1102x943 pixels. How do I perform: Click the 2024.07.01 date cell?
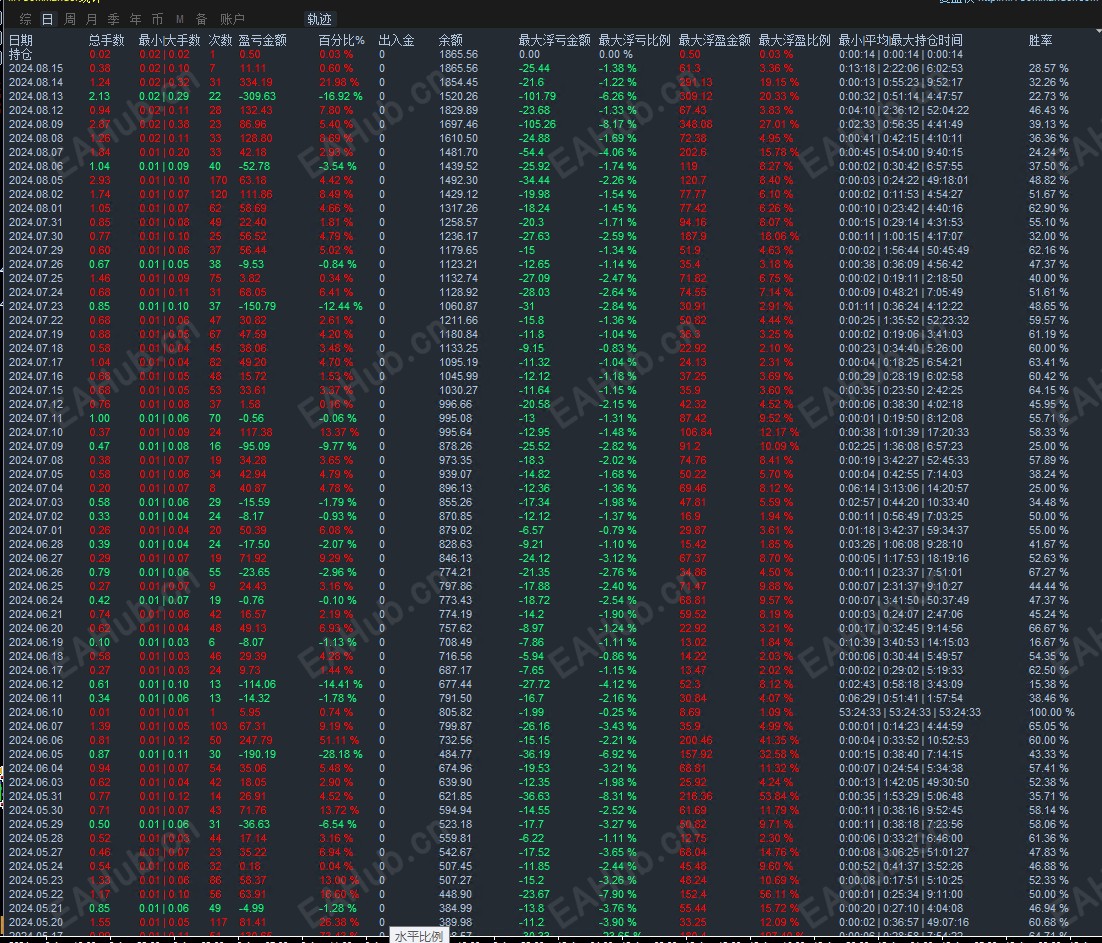click(x=36, y=531)
